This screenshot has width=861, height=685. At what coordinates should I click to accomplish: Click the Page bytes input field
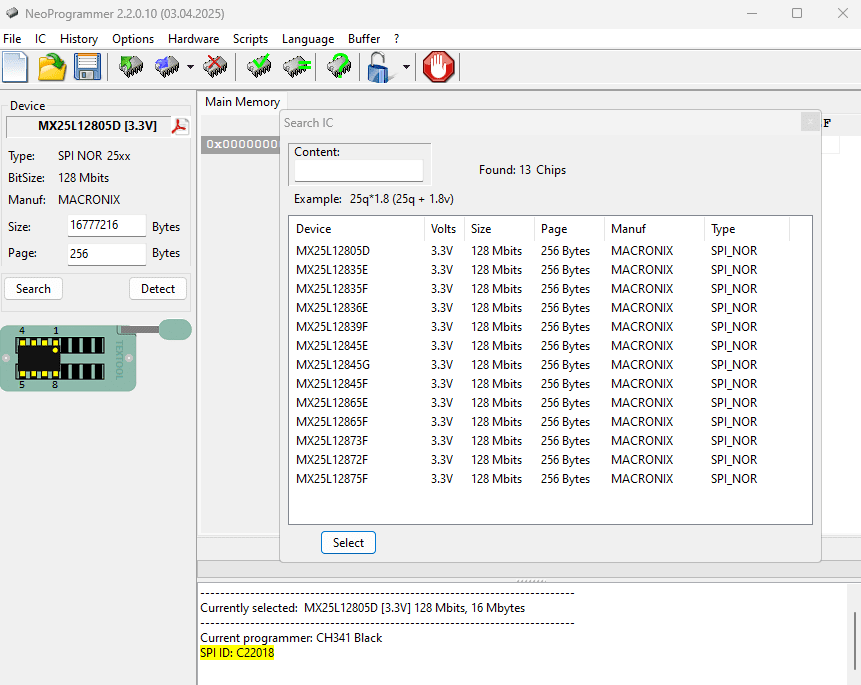[x=107, y=254]
